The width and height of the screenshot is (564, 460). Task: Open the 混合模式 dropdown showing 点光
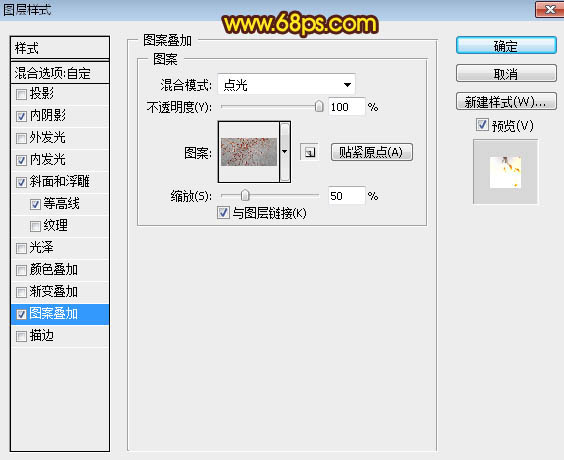pyautogui.click(x=287, y=85)
